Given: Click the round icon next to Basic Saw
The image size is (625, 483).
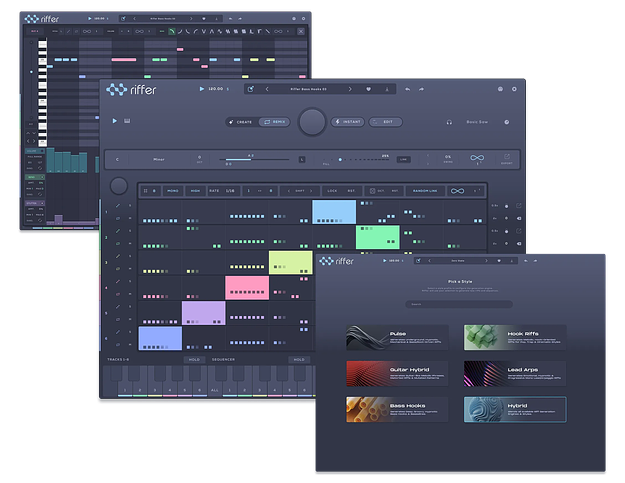Looking at the screenshot, I should [507, 122].
